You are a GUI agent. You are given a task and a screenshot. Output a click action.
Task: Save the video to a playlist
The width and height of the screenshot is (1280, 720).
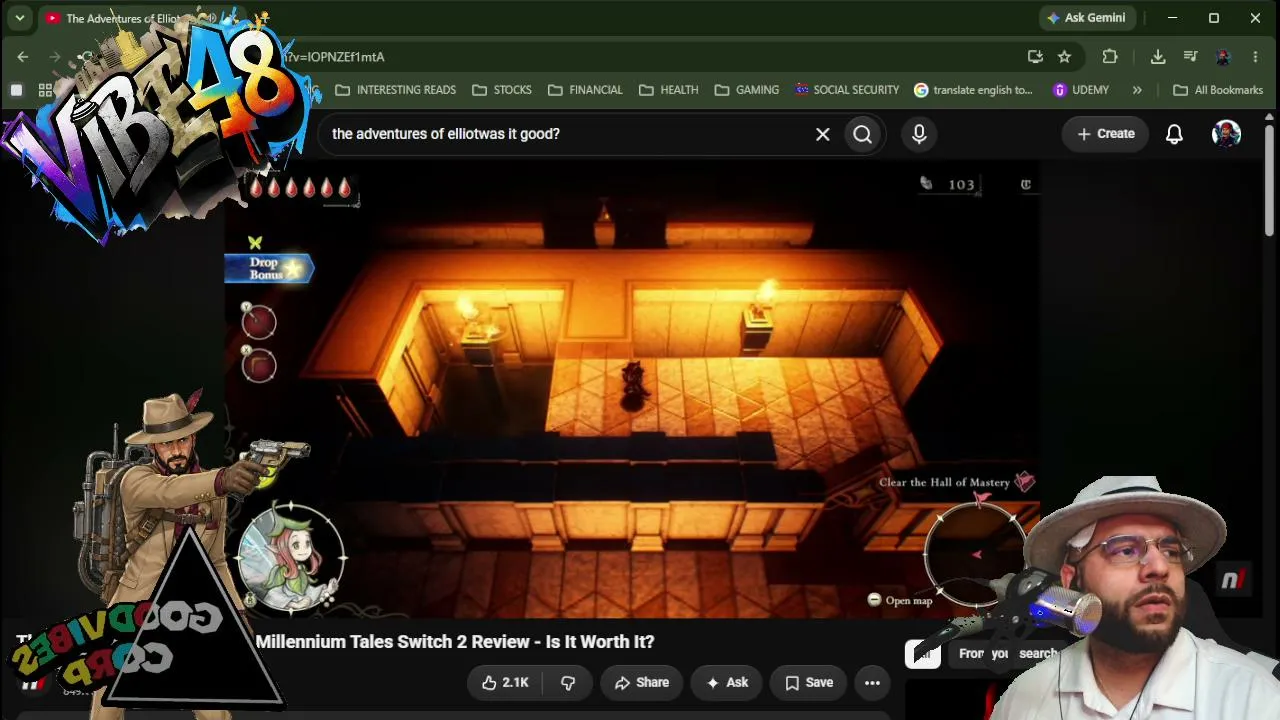pos(809,683)
